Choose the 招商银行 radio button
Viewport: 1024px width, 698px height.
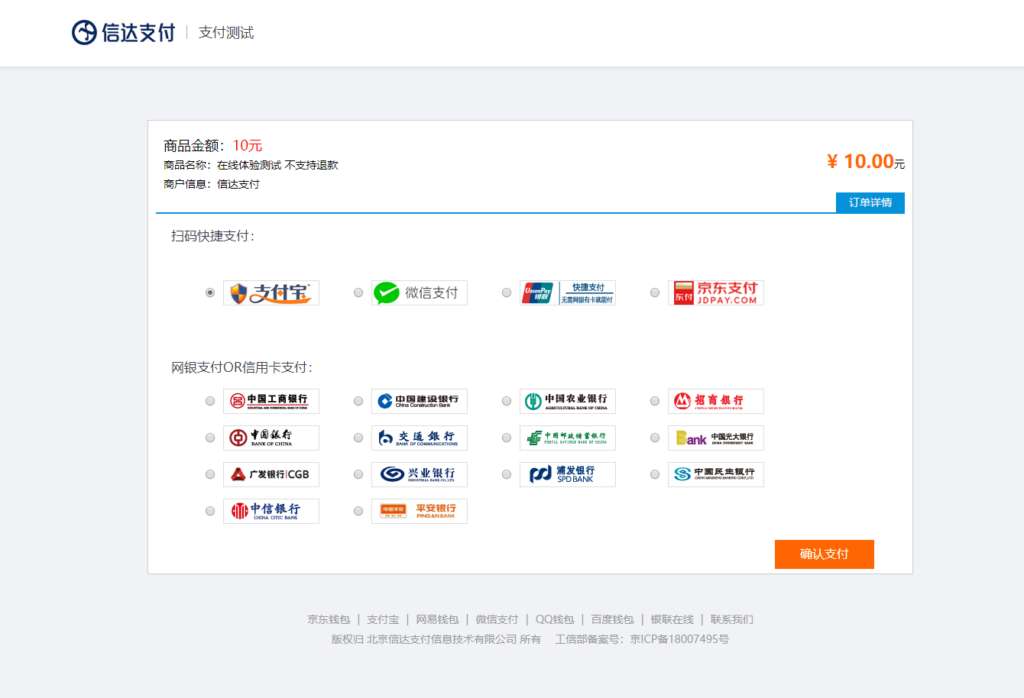click(x=654, y=401)
